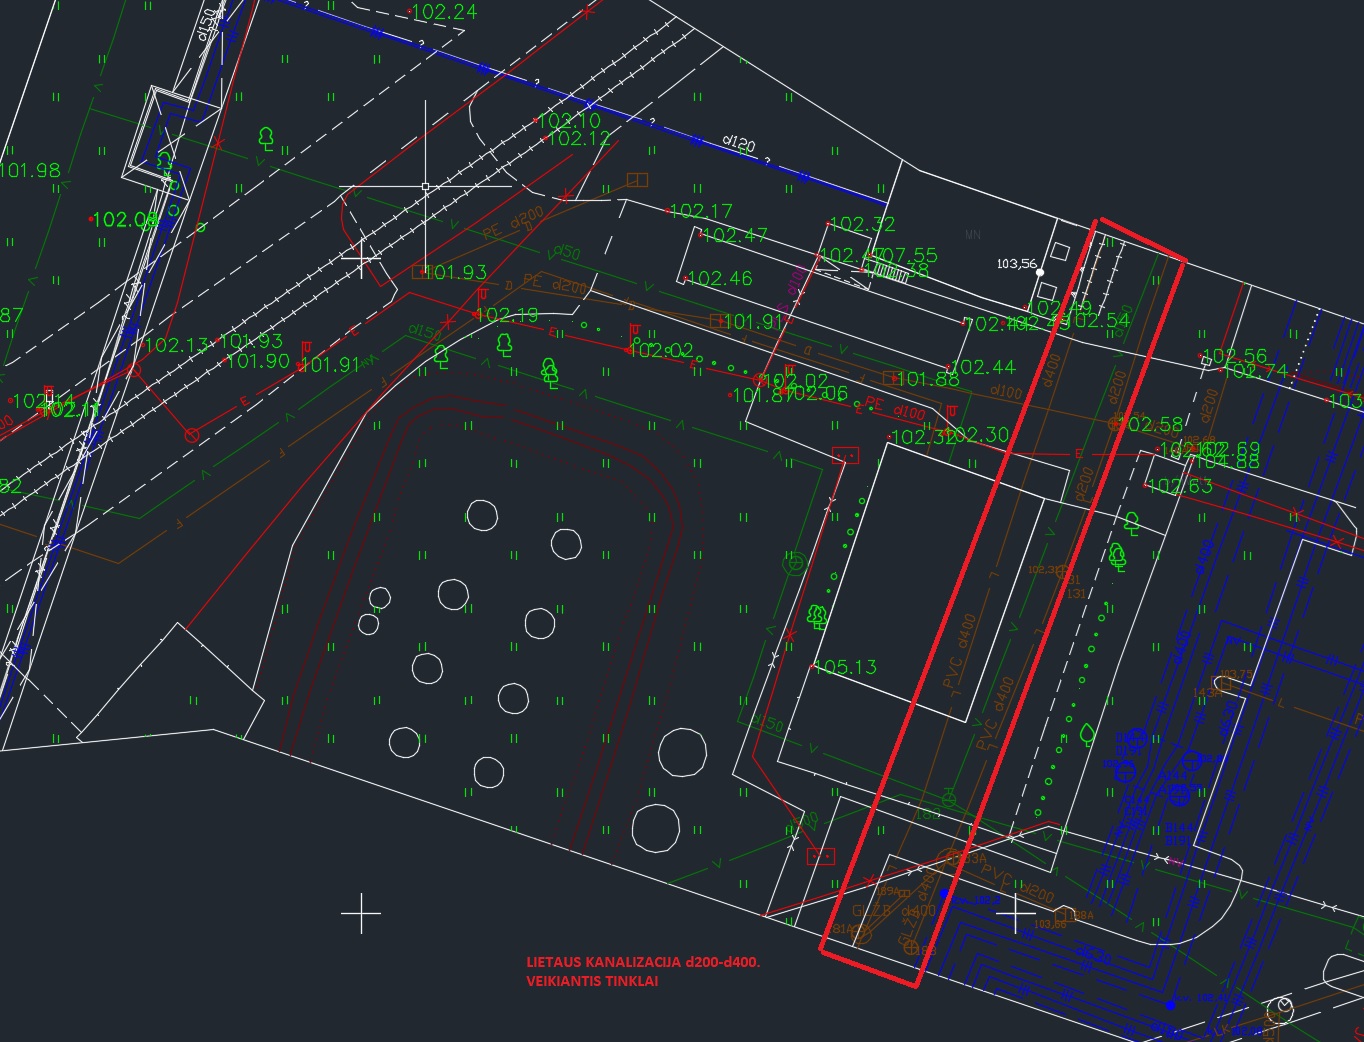This screenshot has height=1042, width=1364.
Task: Click the red LIETAUS KANALIZACIJA annotation text
Action: point(643,962)
